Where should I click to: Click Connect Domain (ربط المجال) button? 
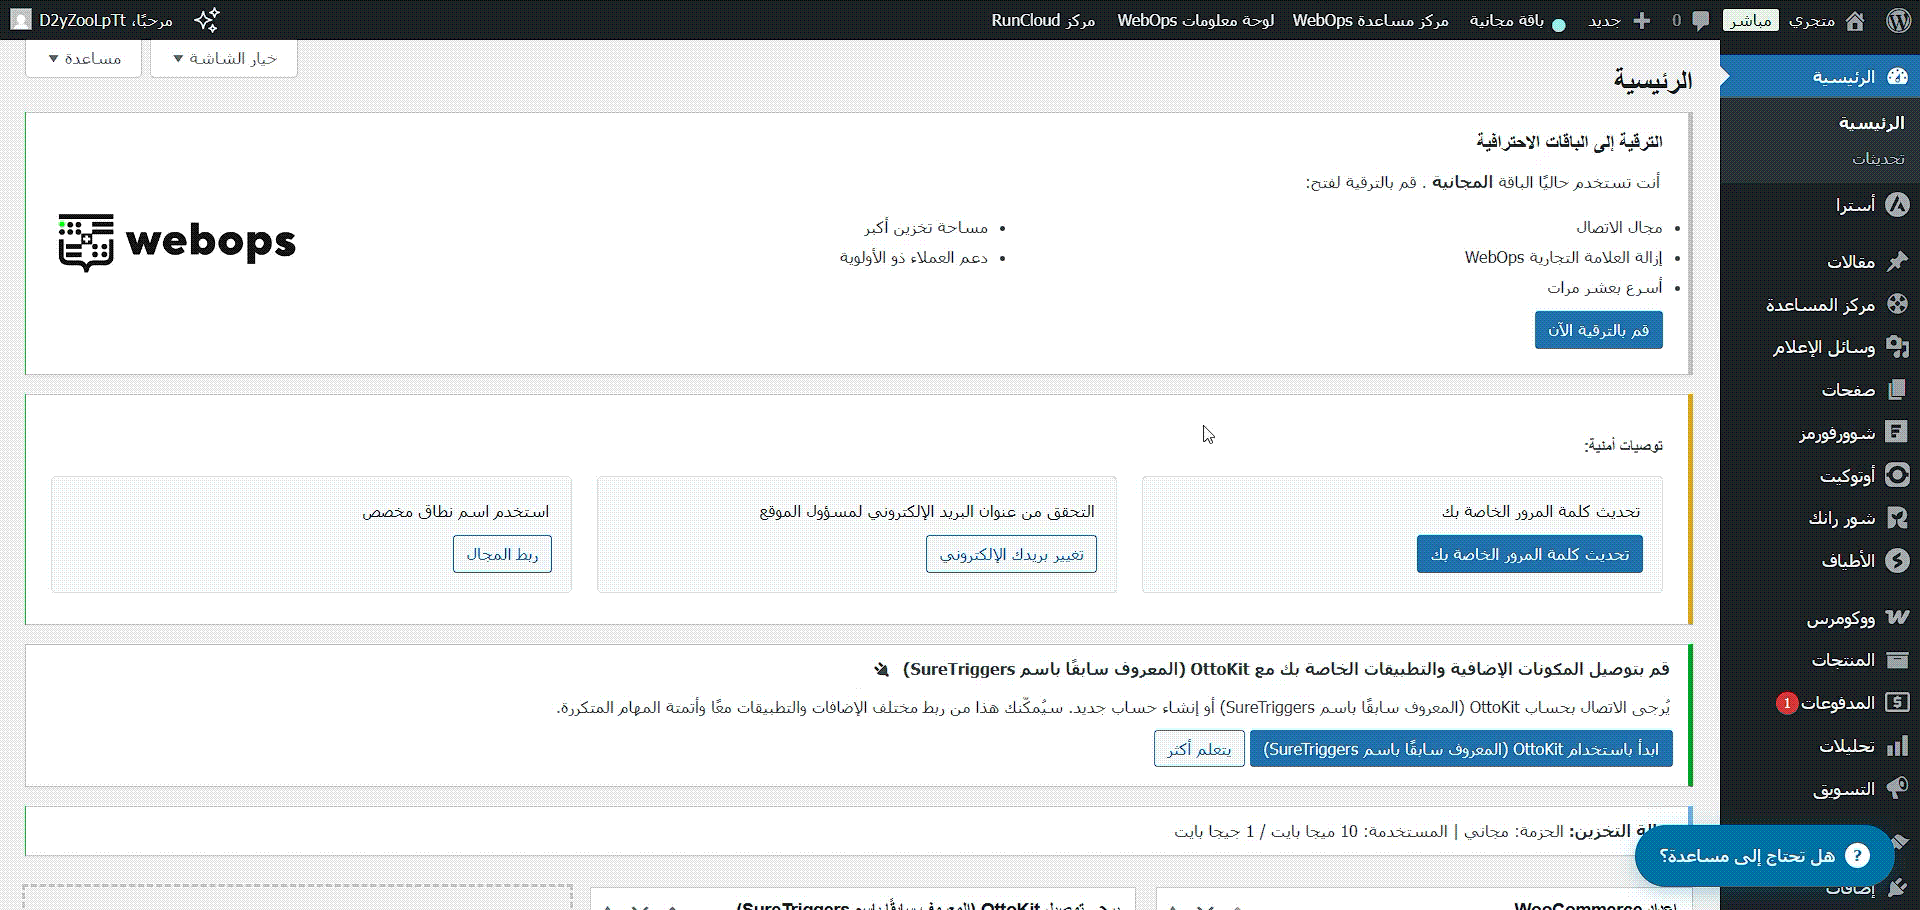pyautogui.click(x=502, y=554)
